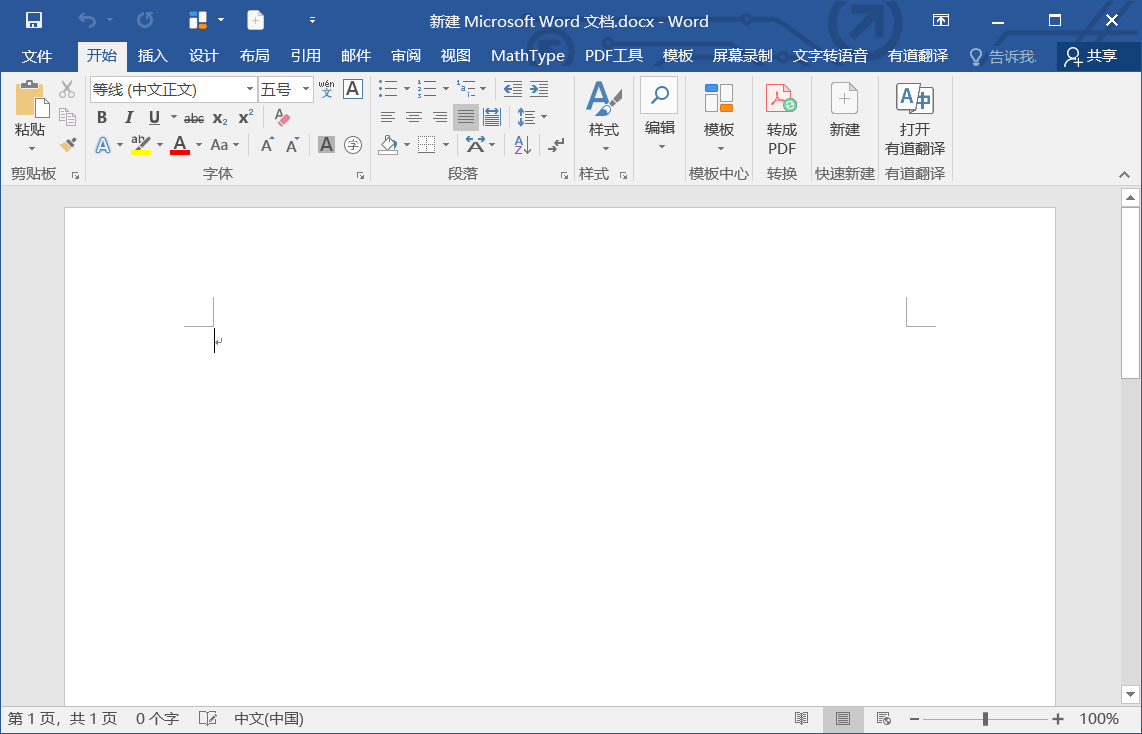Screen dimensions: 1142x734
Task: Toggle superscript x² formatting
Action: 246,117
